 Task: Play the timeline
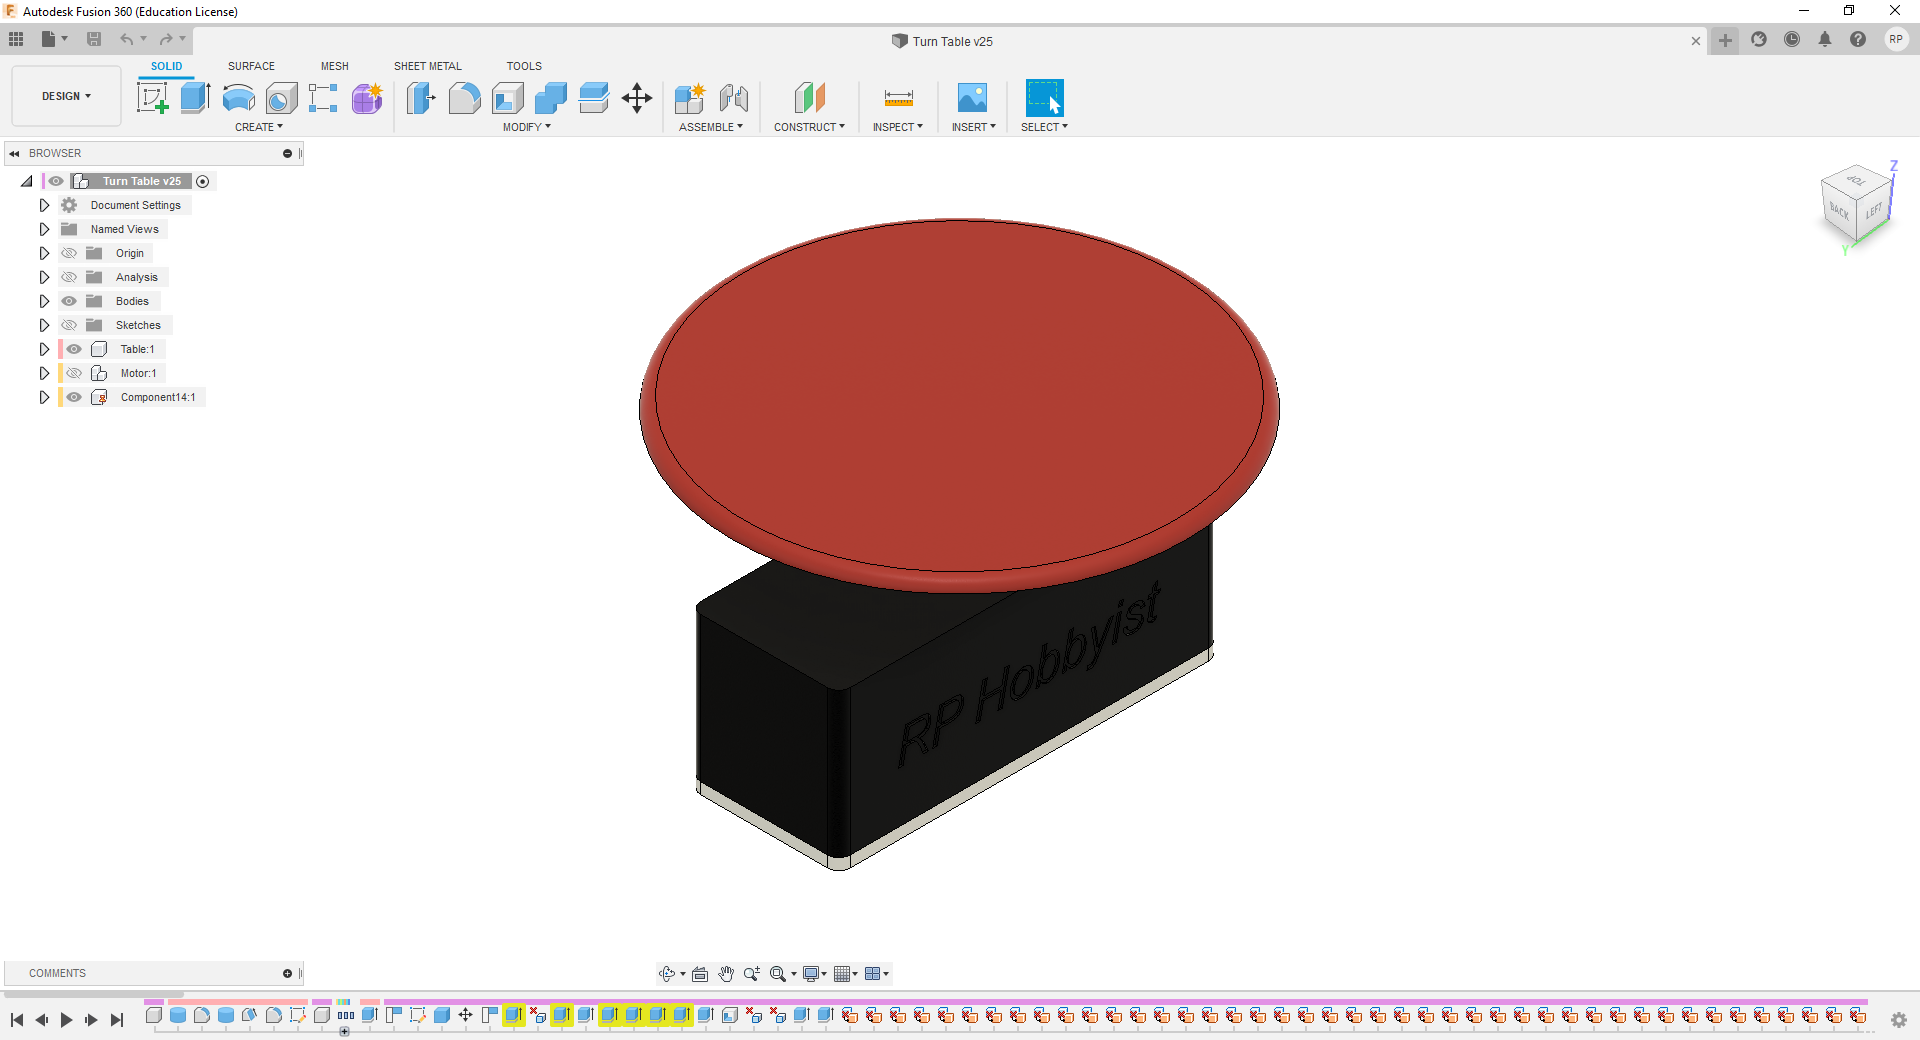tap(66, 1020)
